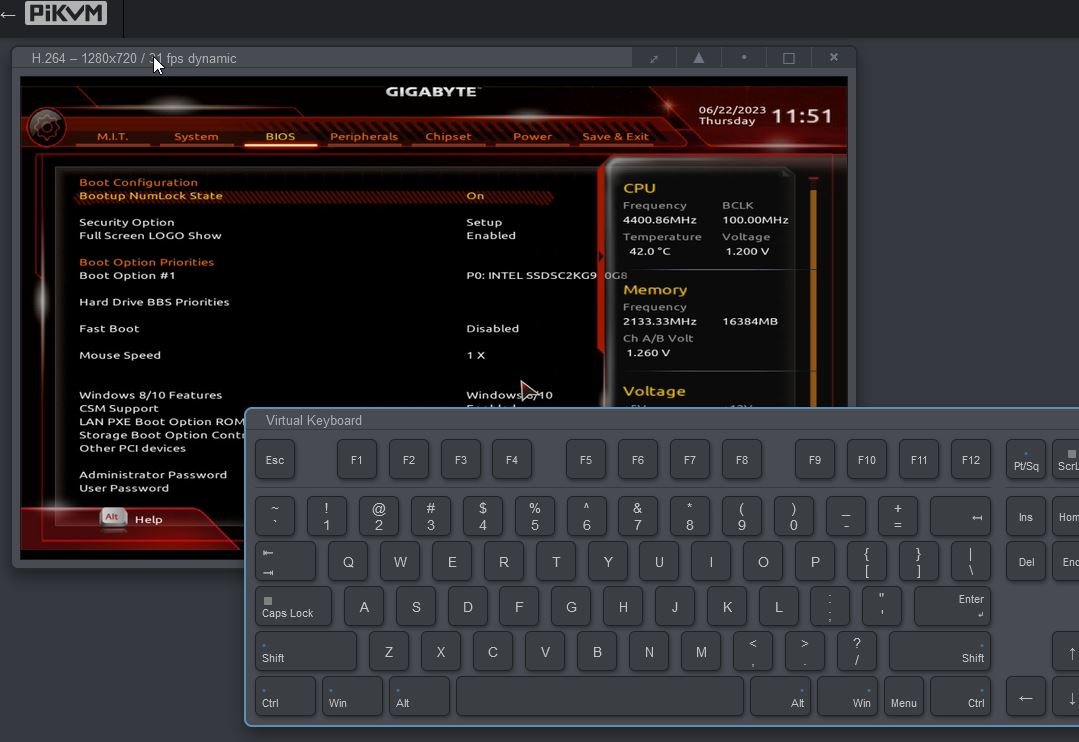
Task: Click the quote key
Action: [x=882, y=606]
